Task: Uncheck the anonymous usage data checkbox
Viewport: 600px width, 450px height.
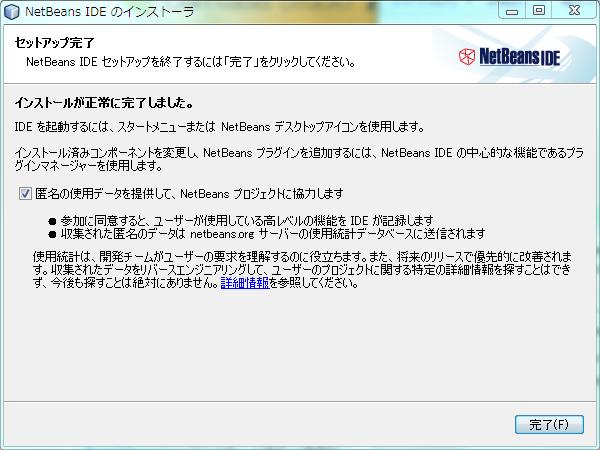Action: 25,194
